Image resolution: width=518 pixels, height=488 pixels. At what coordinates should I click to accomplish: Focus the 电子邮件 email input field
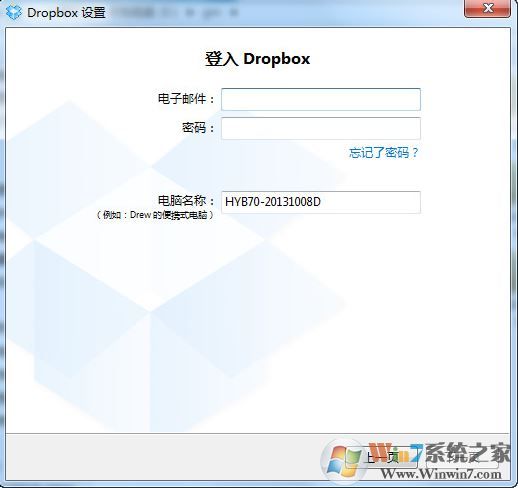point(321,99)
